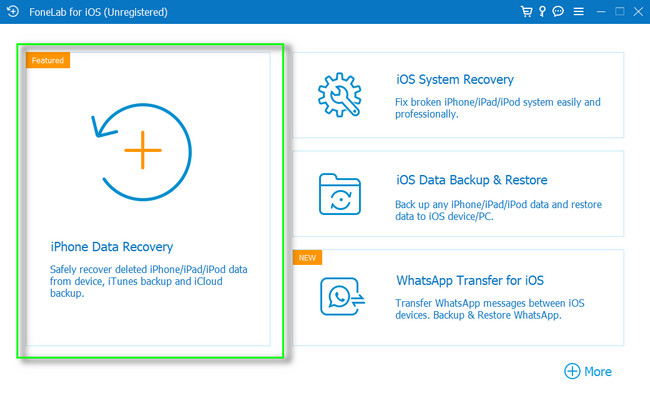Click the orange Featured badge
This screenshot has height=395, width=650.
click(48, 60)
